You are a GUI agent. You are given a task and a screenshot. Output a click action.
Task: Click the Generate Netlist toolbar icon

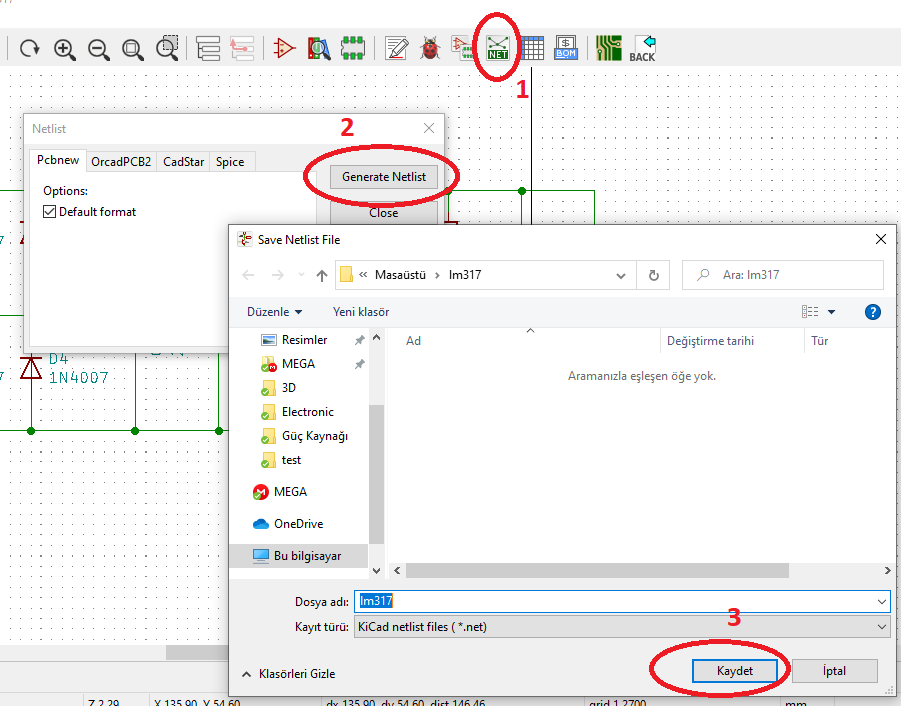coord(497,48)
